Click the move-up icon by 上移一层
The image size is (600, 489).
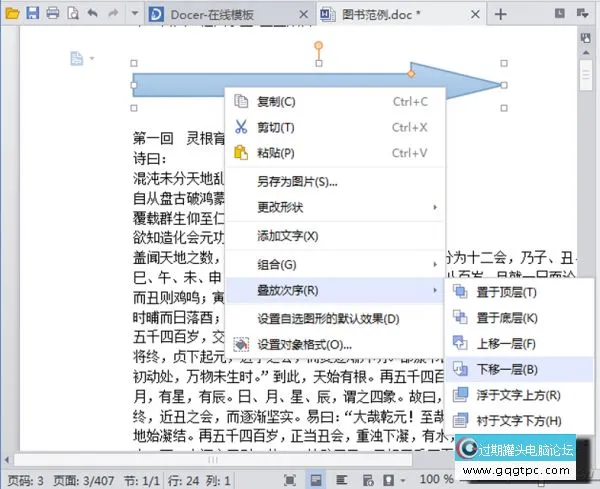pos(460,343)
